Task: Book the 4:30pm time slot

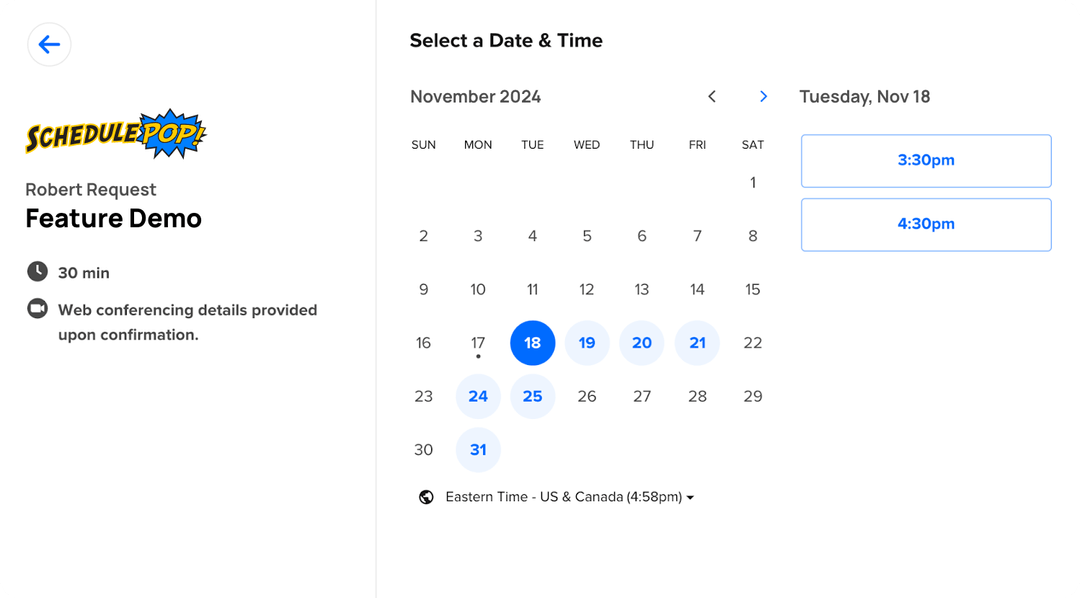Action: point(925,224)
